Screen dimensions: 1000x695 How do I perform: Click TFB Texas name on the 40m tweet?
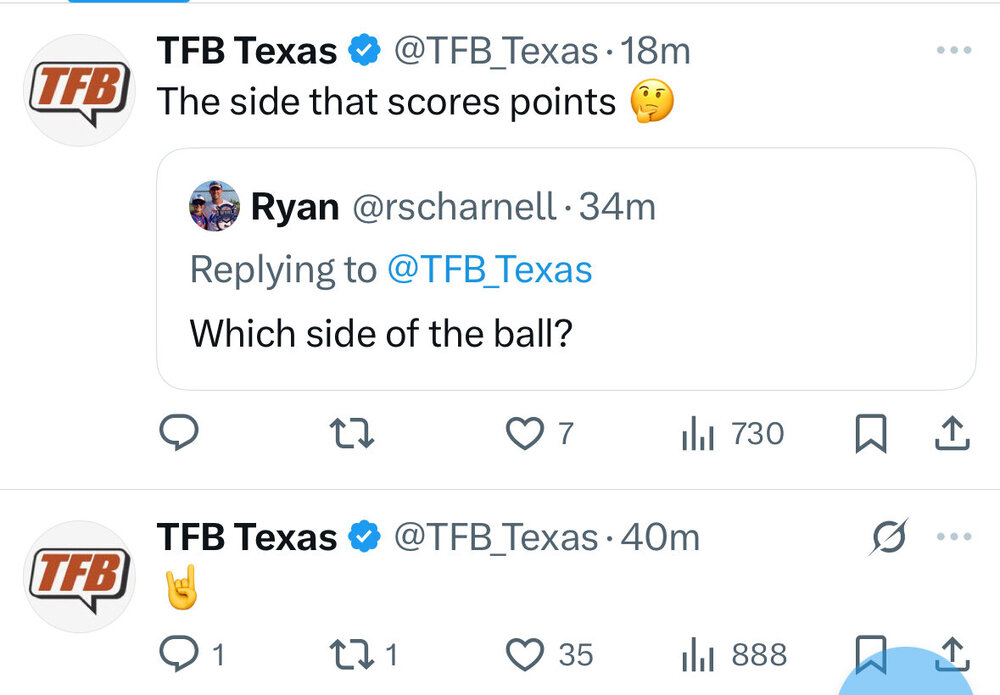tap(247, 538)
